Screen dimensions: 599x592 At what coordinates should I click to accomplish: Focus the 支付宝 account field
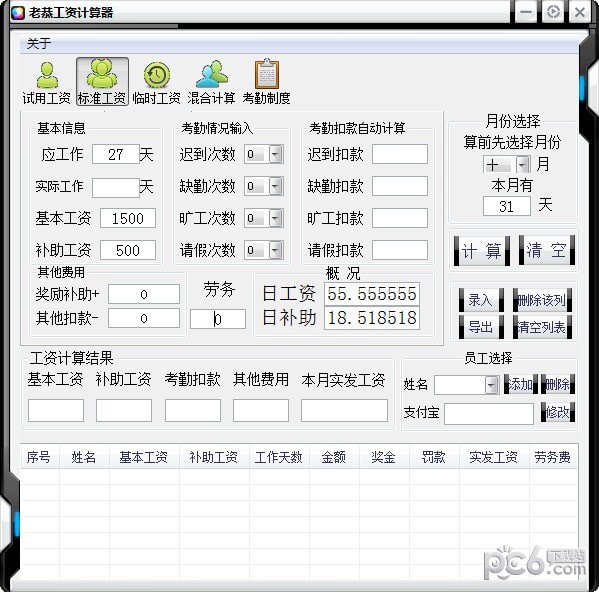(x=489, y=414)
